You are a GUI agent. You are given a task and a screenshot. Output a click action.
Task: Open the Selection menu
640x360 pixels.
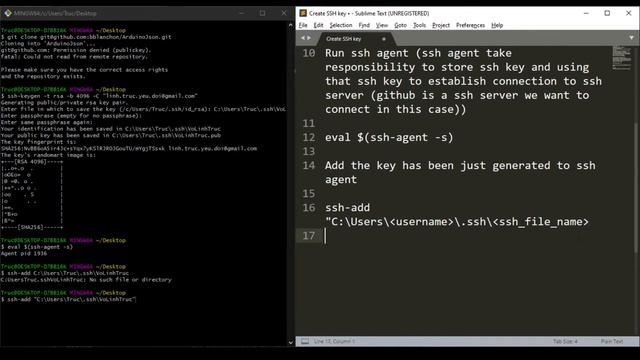coord(341,25)
